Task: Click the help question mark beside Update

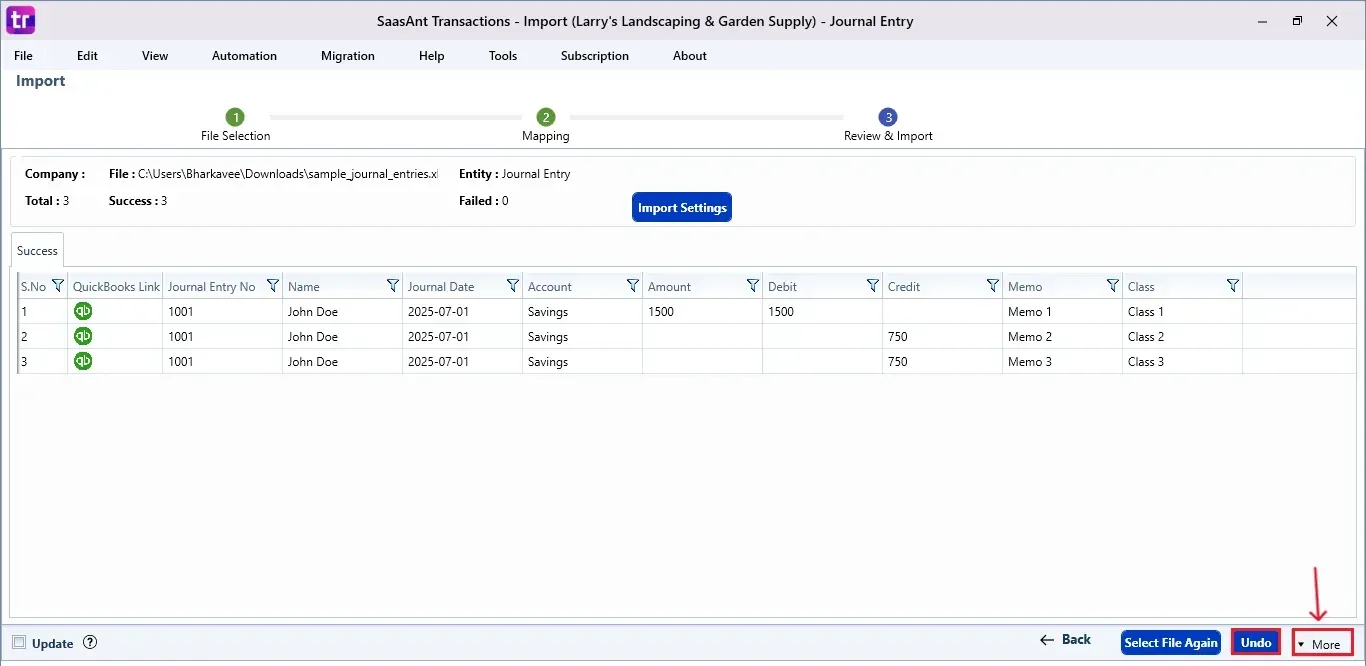Action: [90, 643]
